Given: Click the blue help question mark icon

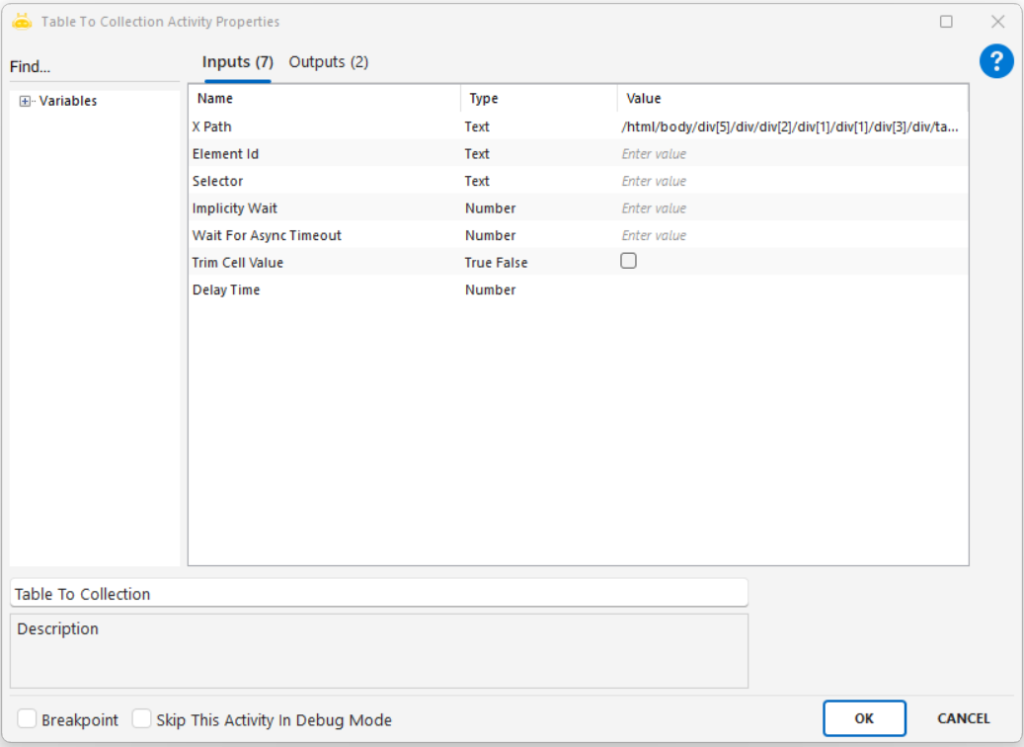Looking at the screenshot, I should [996, 62].
